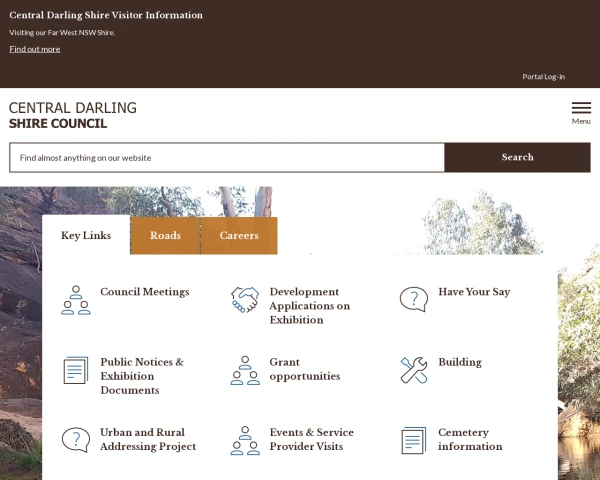Open the Building link

460,362
